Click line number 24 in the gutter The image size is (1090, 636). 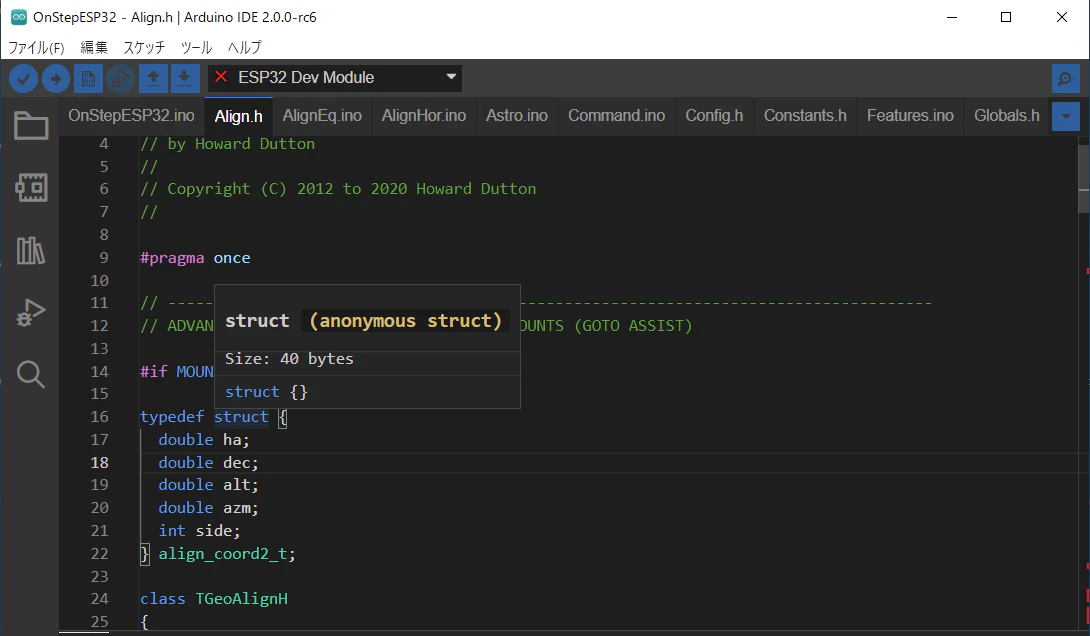99,598
